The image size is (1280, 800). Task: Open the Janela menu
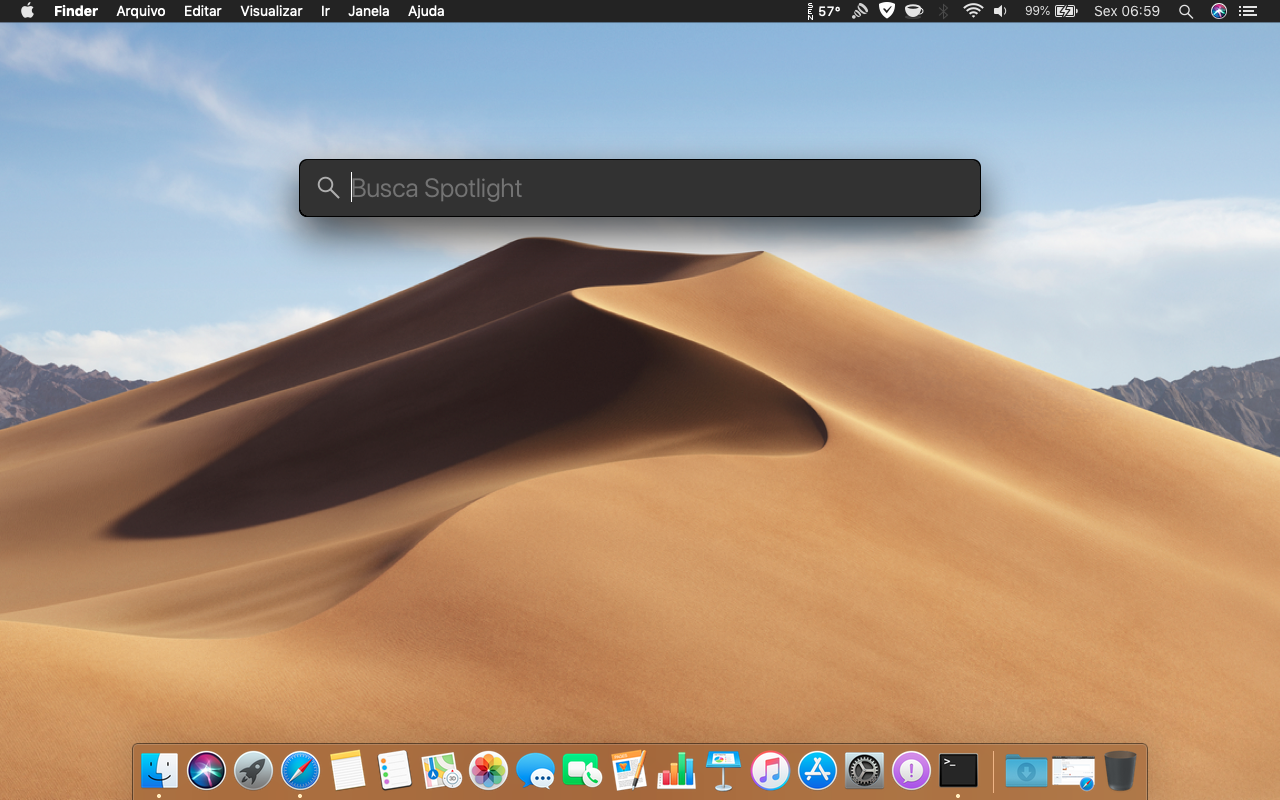pyautogui.click(x=369, y=11)
